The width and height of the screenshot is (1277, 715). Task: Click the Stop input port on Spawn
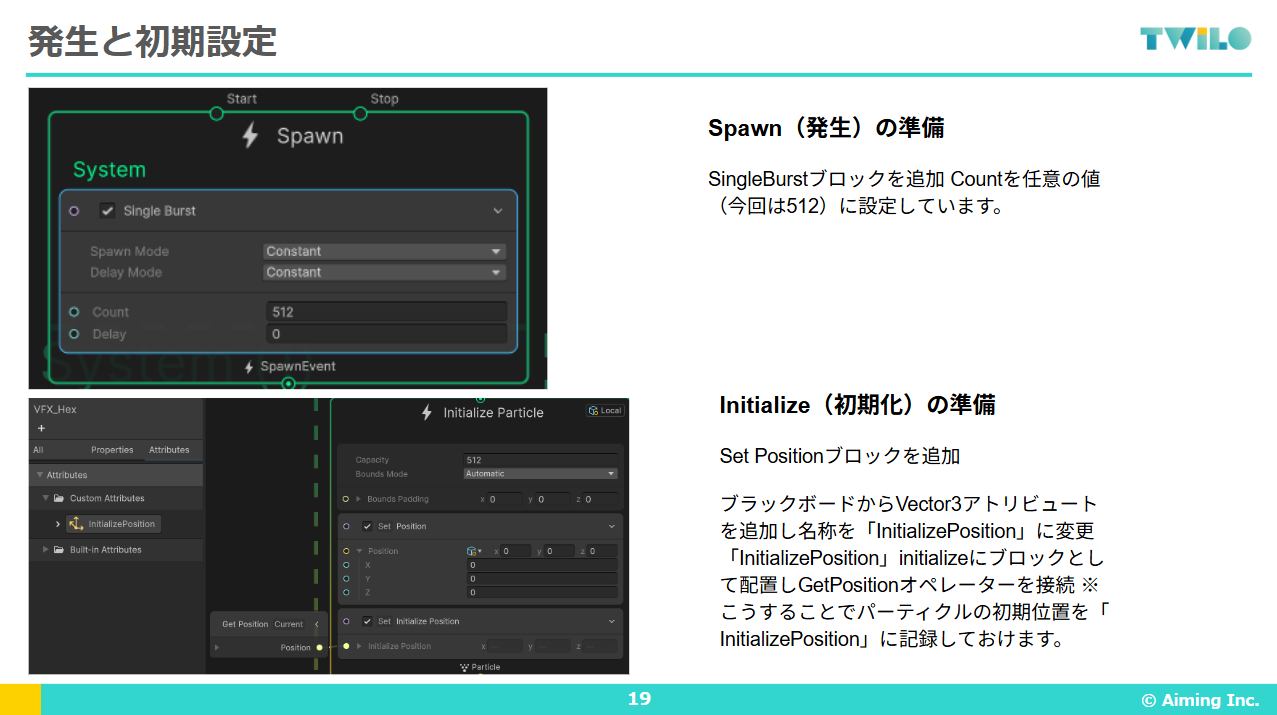(361, 114)
